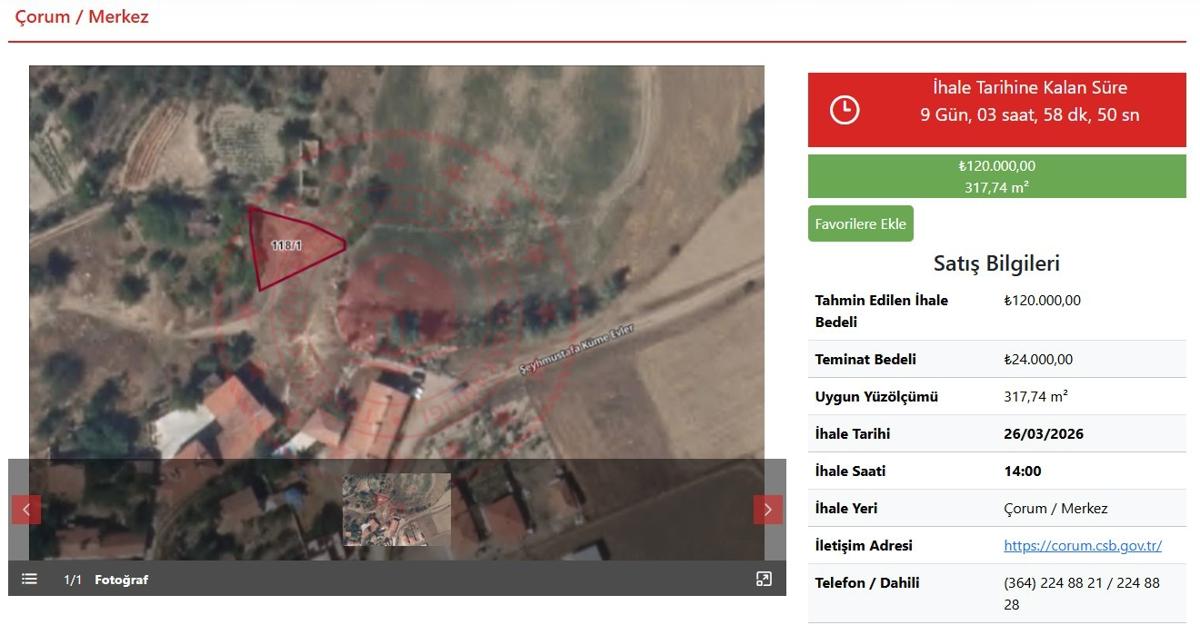The image size is (1200, 635).
Task: Go to the next photo arrow
Action: 767,509
